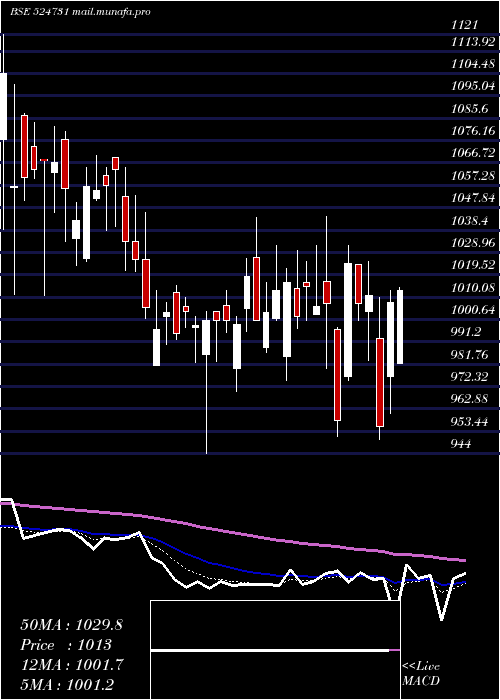
Task: Click the 944 price axis label
Action: tap(463, 444)
